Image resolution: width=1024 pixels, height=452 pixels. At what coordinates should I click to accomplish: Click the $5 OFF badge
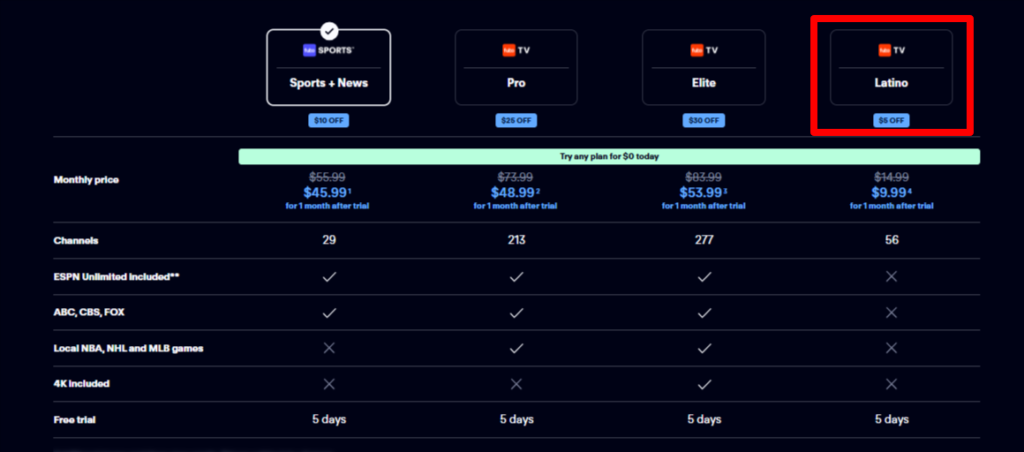(891, 120)
